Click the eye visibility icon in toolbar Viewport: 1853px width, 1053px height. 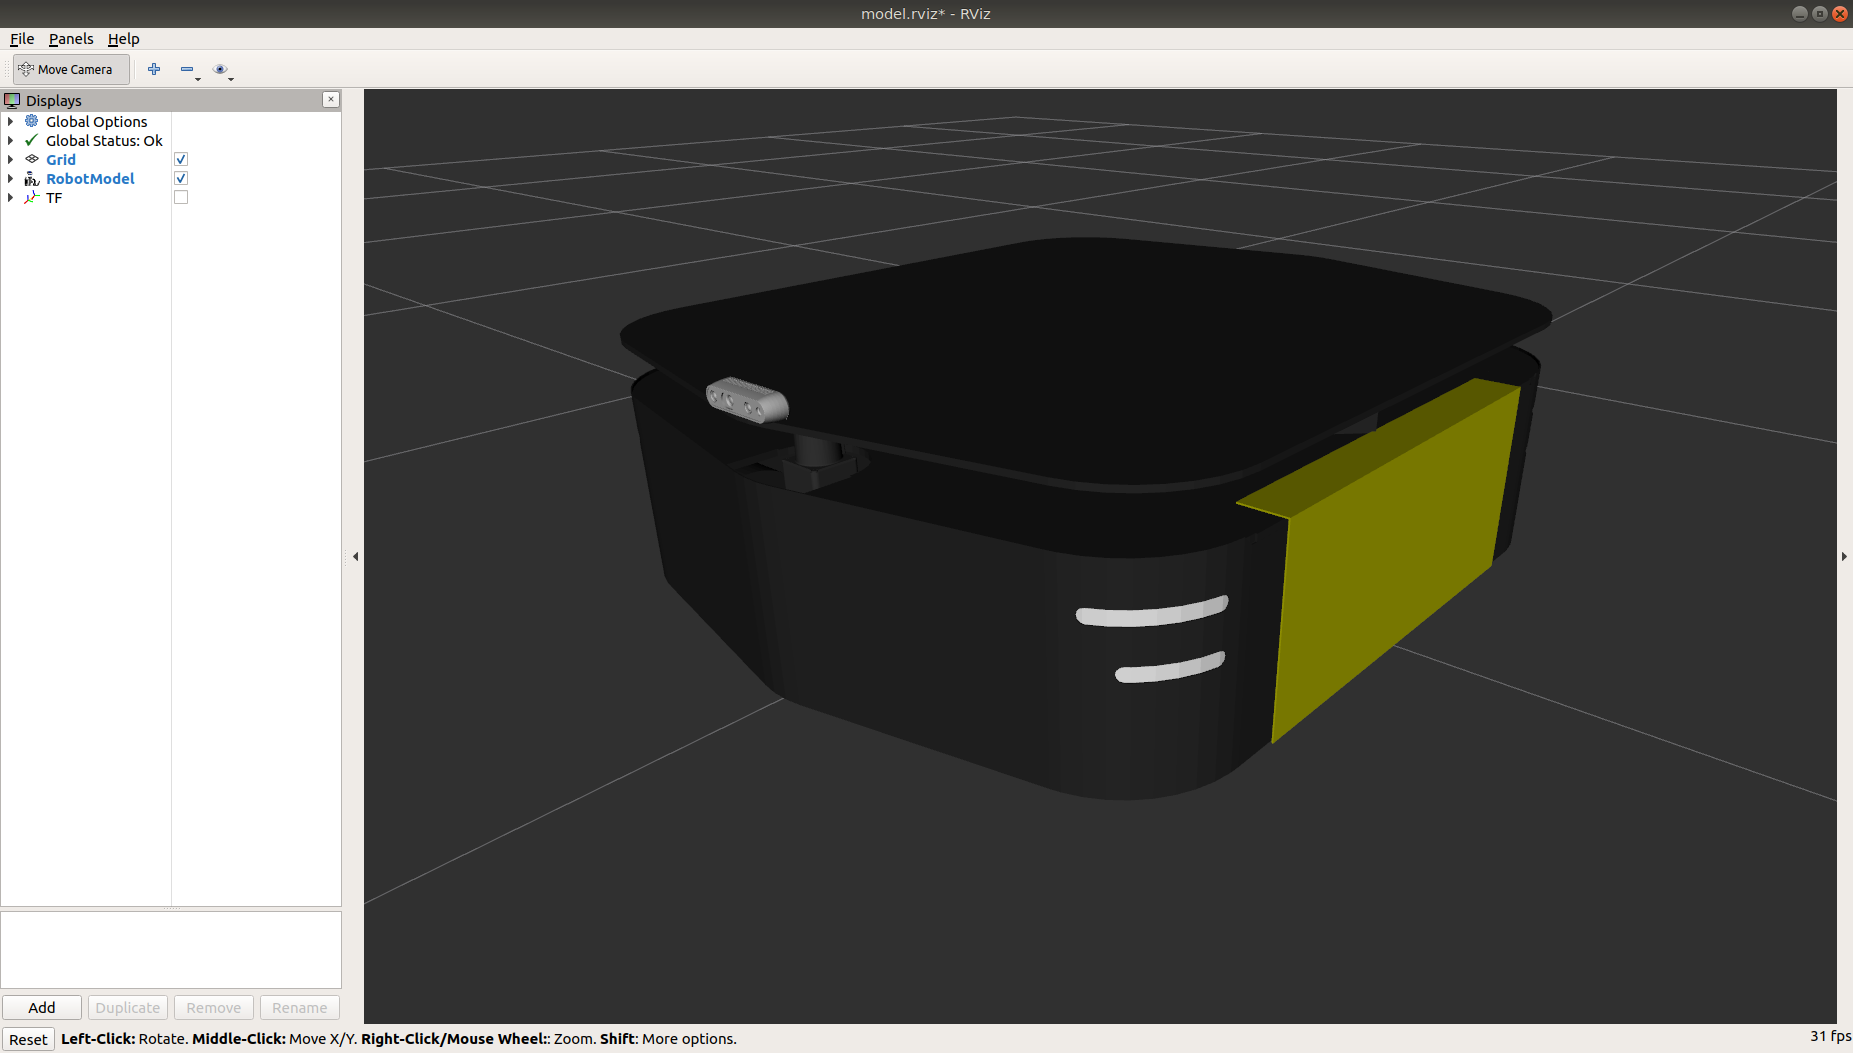220,69
